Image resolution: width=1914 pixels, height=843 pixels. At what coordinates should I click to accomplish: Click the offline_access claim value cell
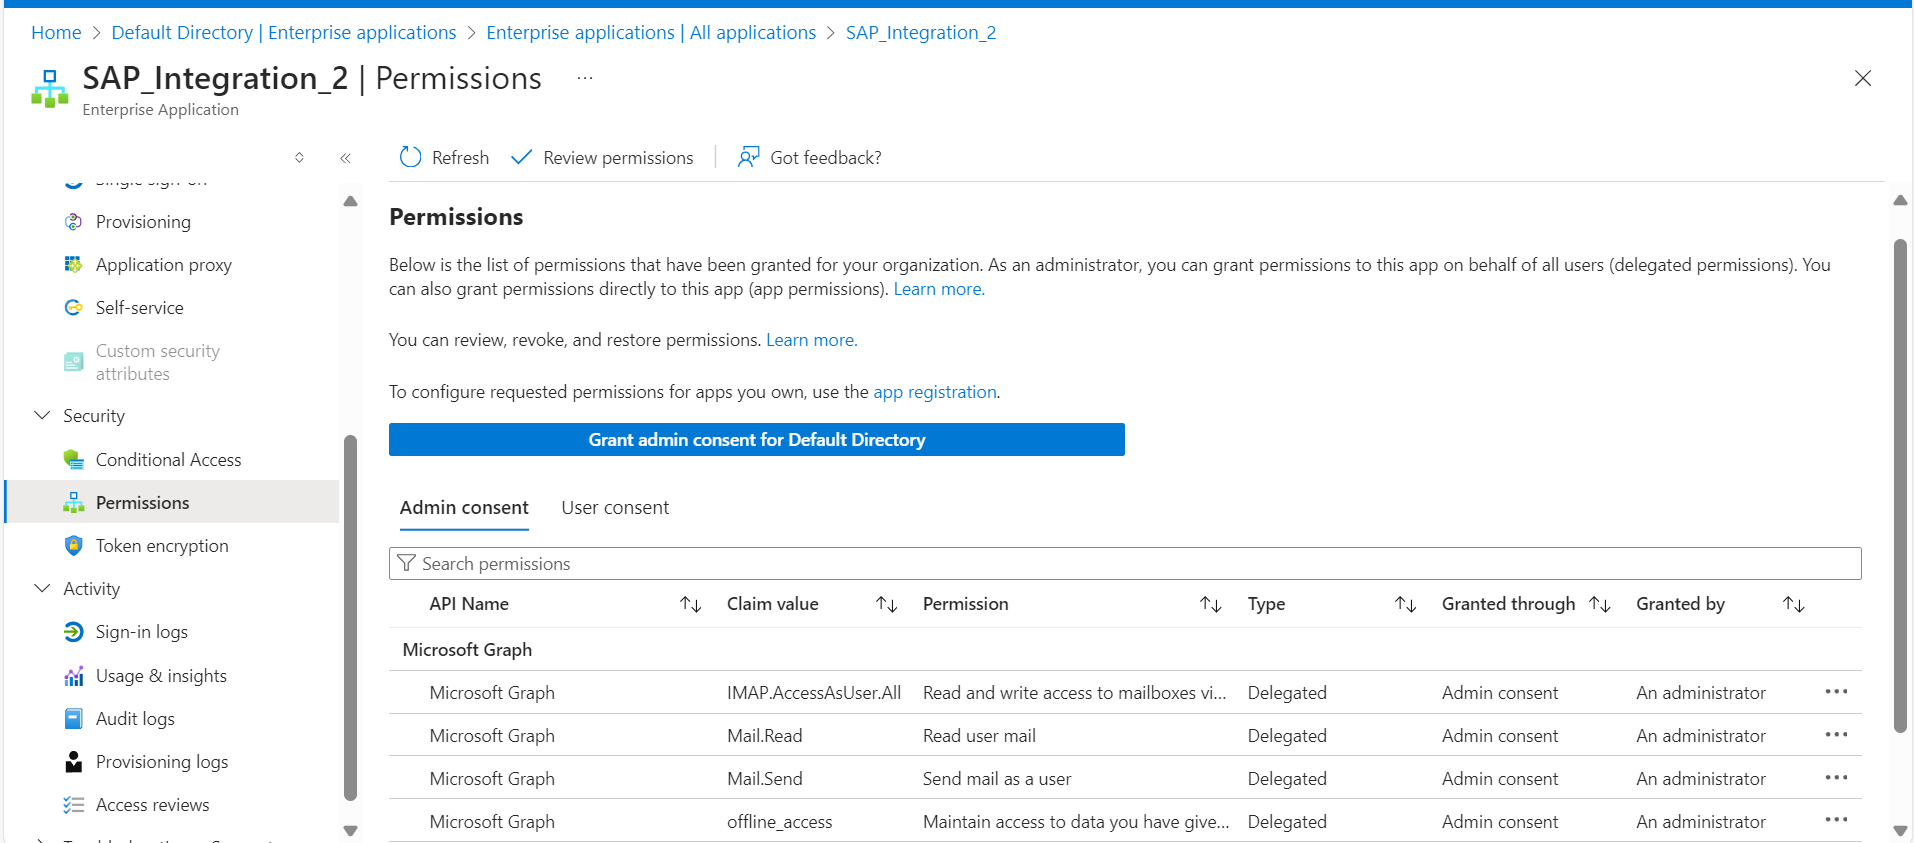[x=780, y=822]
